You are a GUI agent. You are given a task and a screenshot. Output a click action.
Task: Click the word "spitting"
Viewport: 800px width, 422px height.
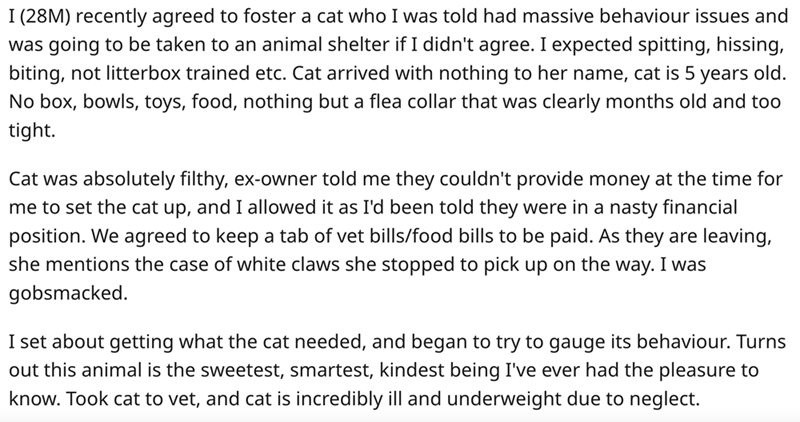tap(576, 49)
